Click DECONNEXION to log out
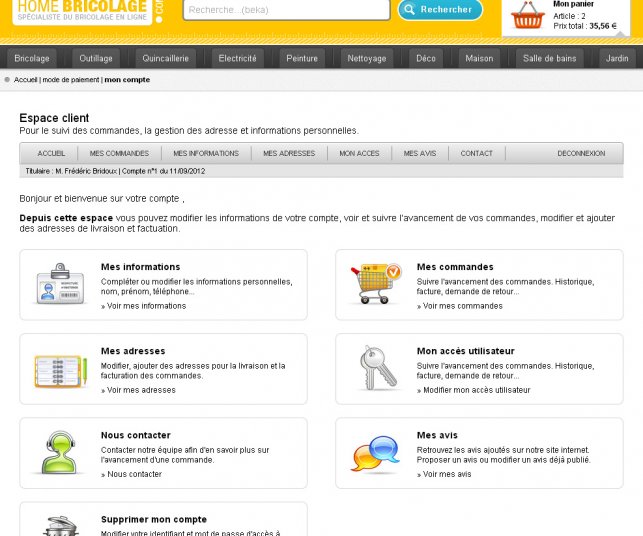 point(581,153)
